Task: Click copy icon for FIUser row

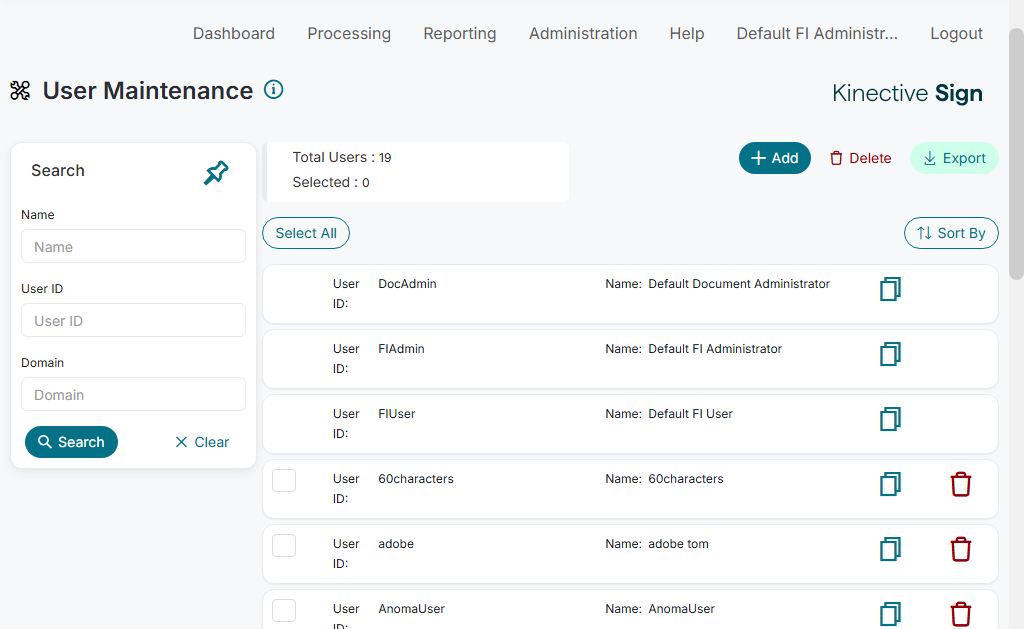Action: tap(890, 419)
